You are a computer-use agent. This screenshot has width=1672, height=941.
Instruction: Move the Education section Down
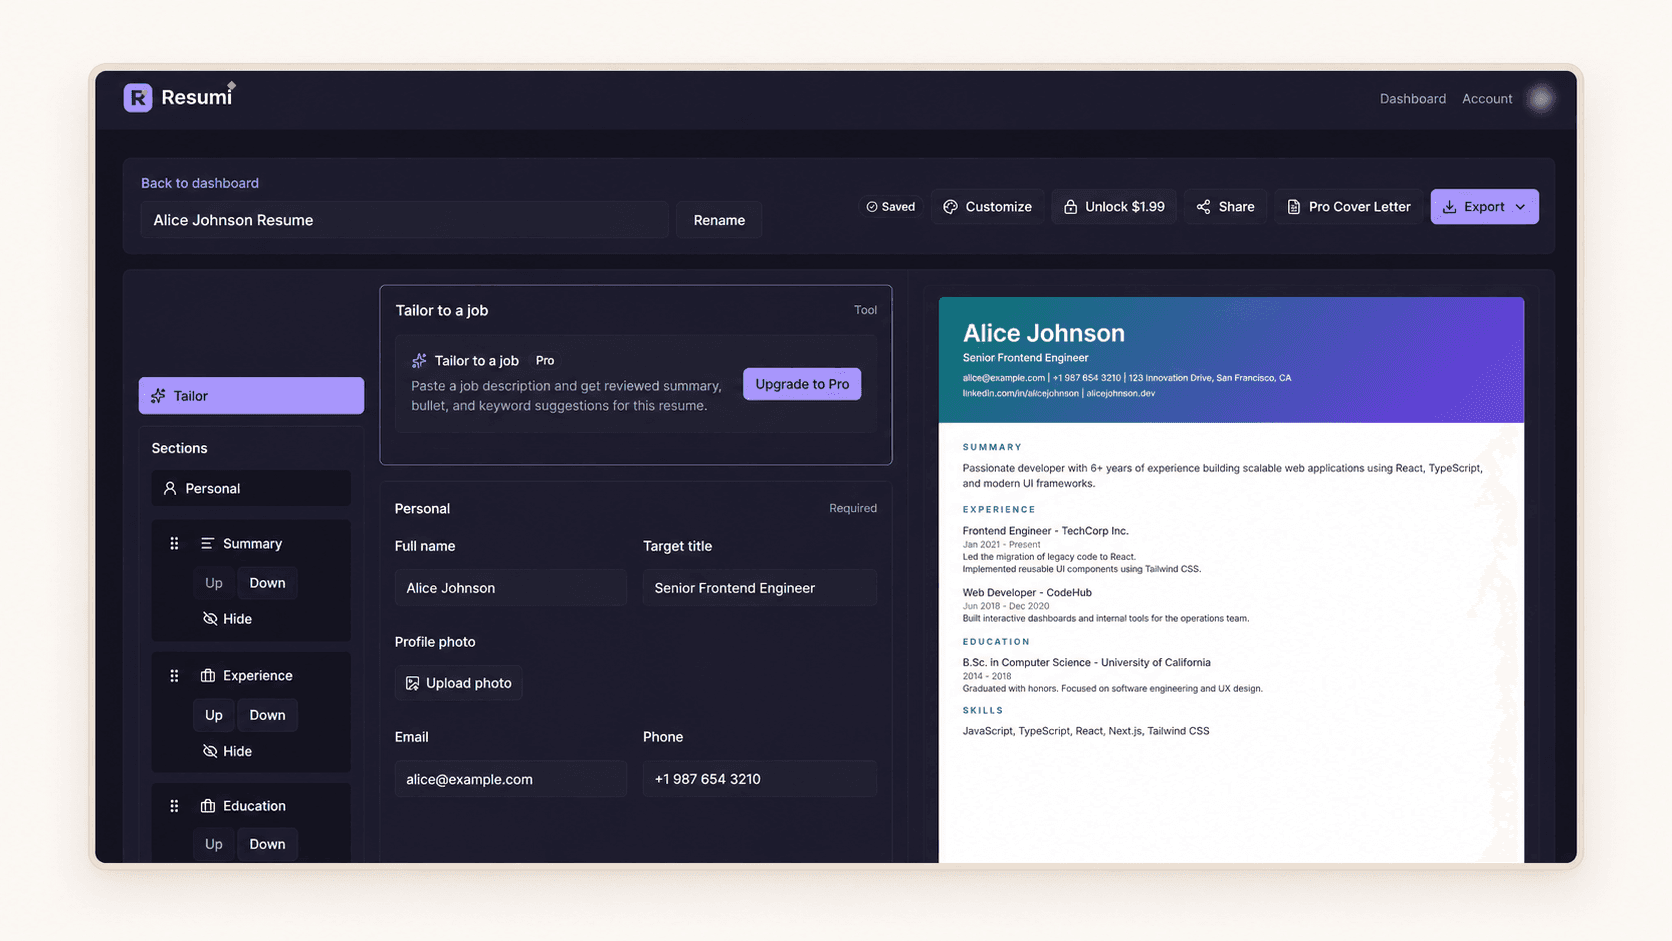coord(267,844)
